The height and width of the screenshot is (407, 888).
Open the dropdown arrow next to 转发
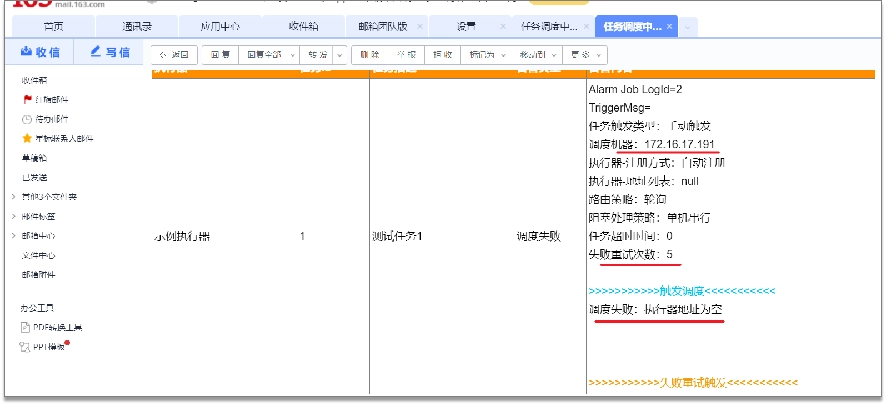coord(340,55)
